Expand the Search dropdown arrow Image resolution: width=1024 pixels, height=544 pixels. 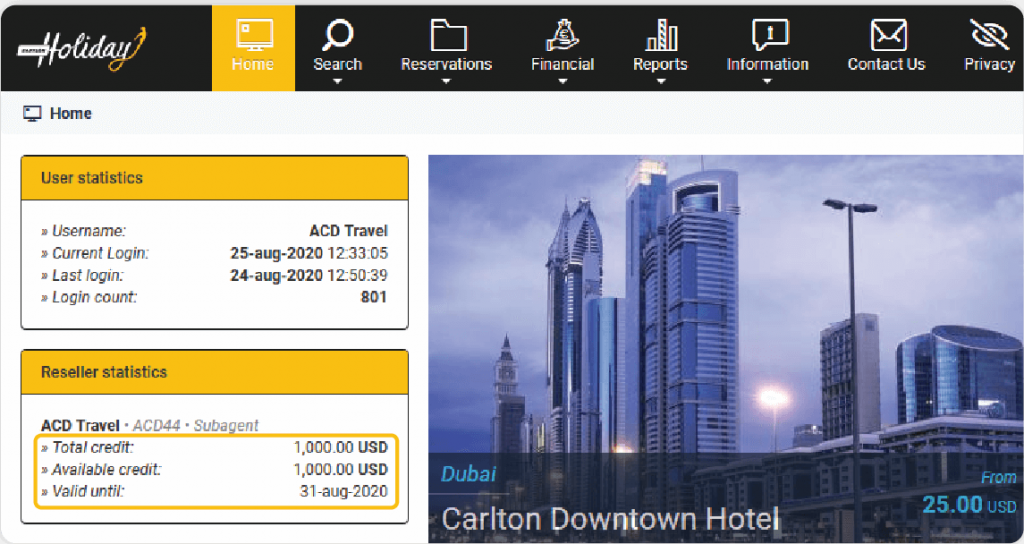[x=337, y=82]
